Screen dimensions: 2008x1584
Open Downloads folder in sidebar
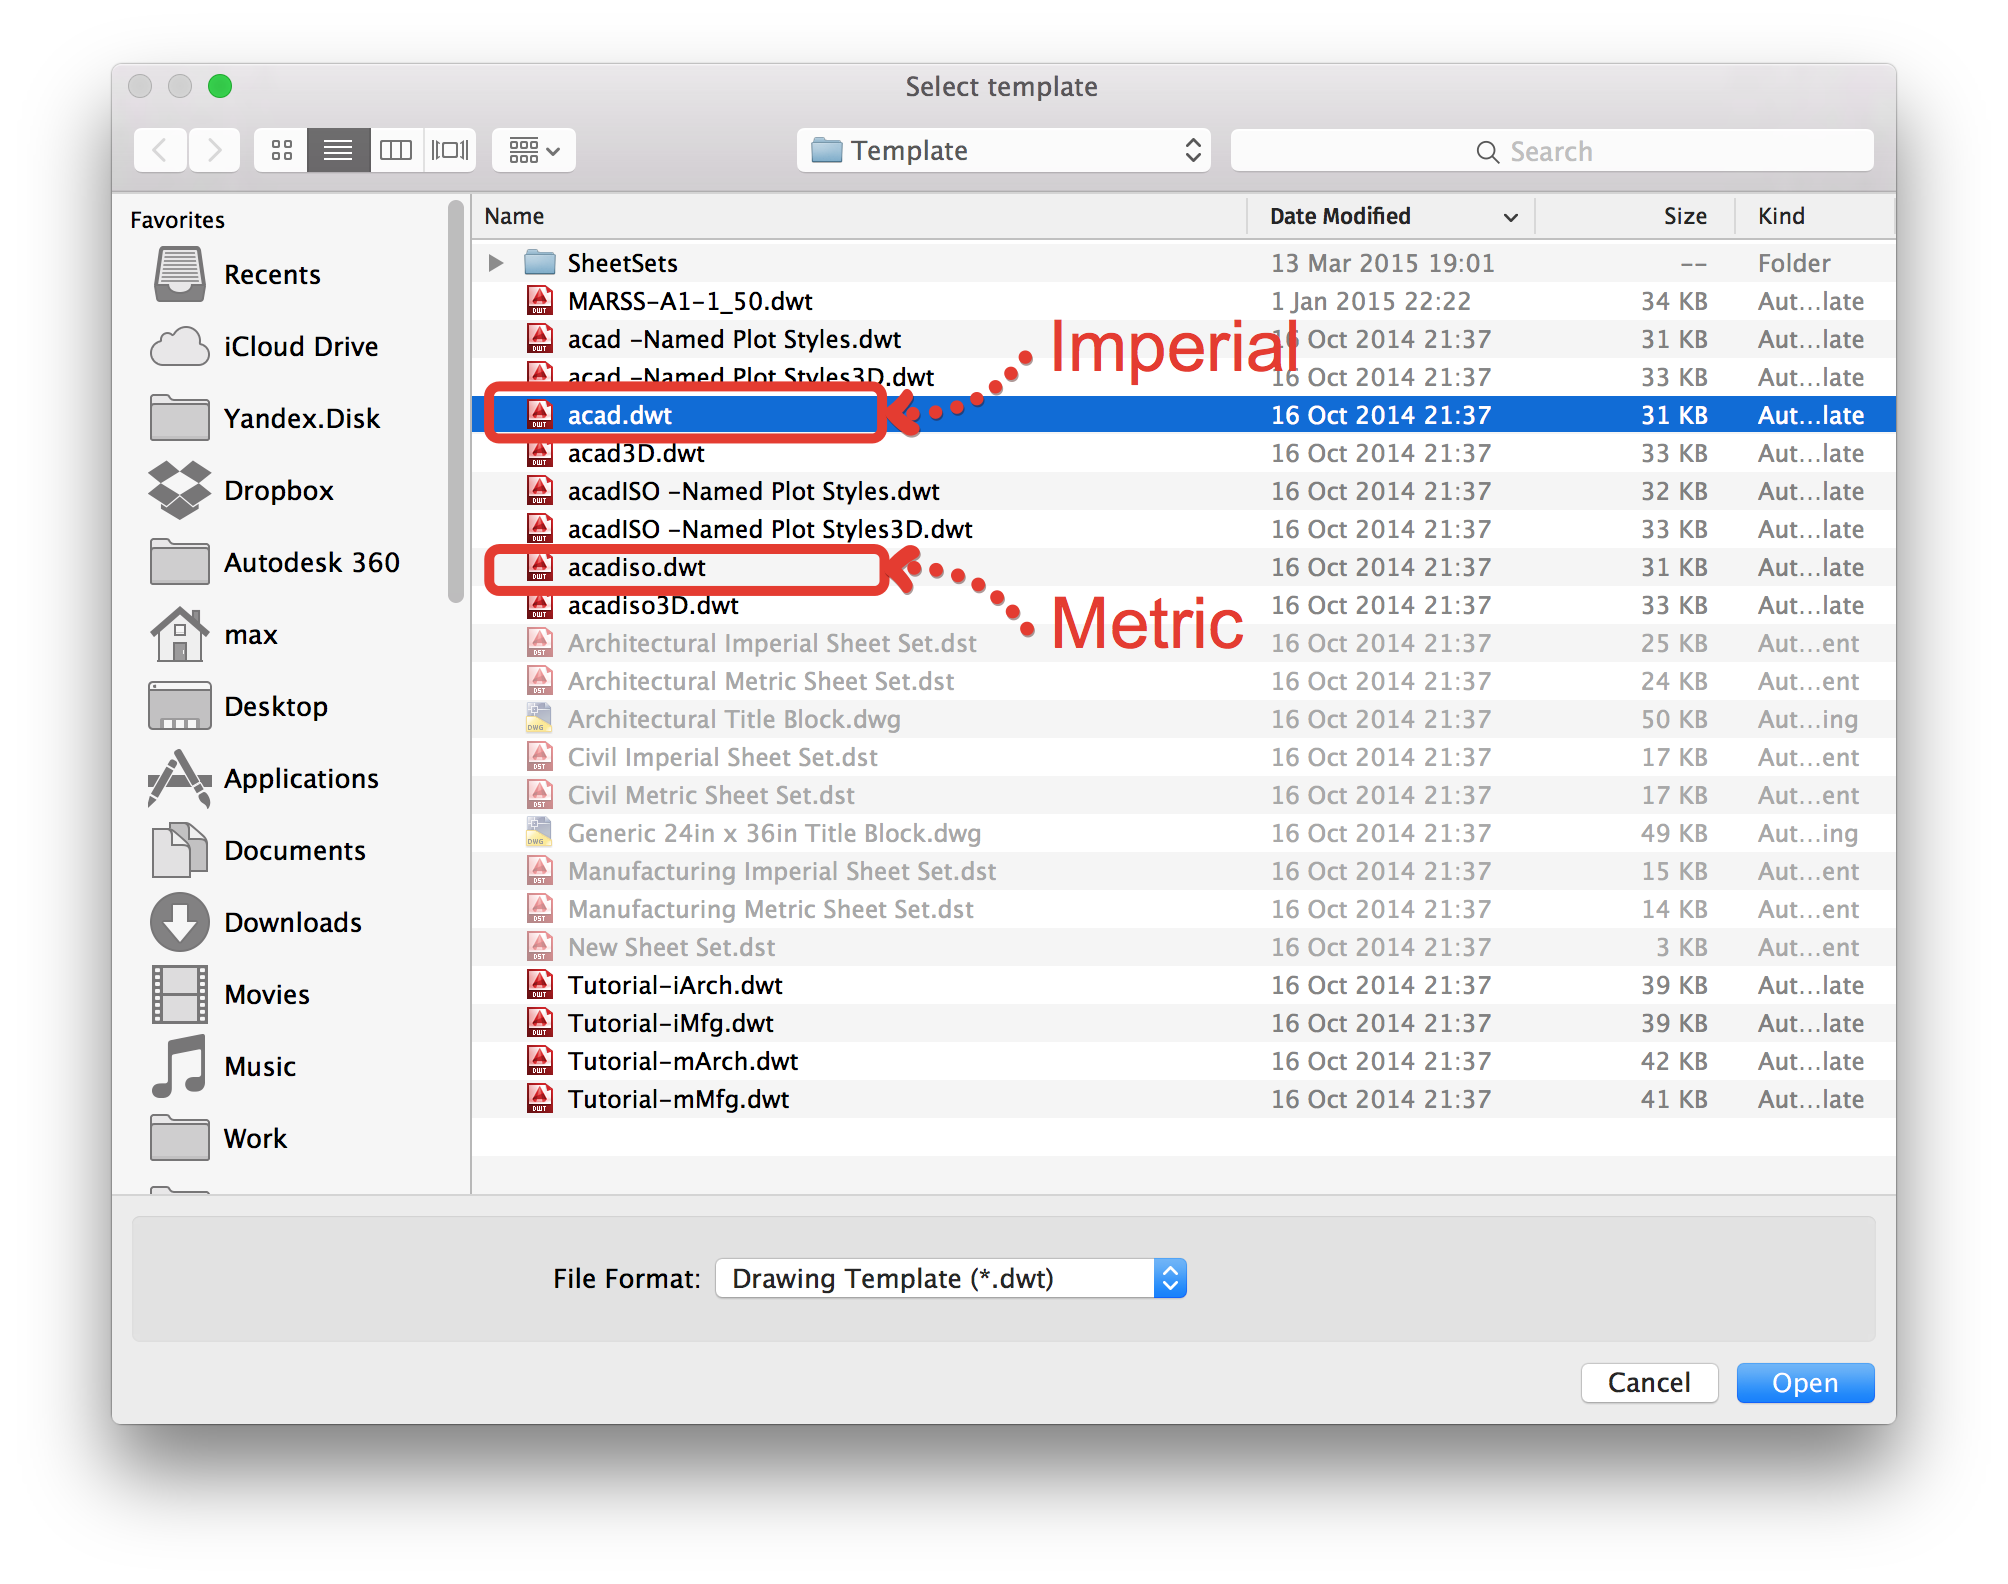point(291,923)
